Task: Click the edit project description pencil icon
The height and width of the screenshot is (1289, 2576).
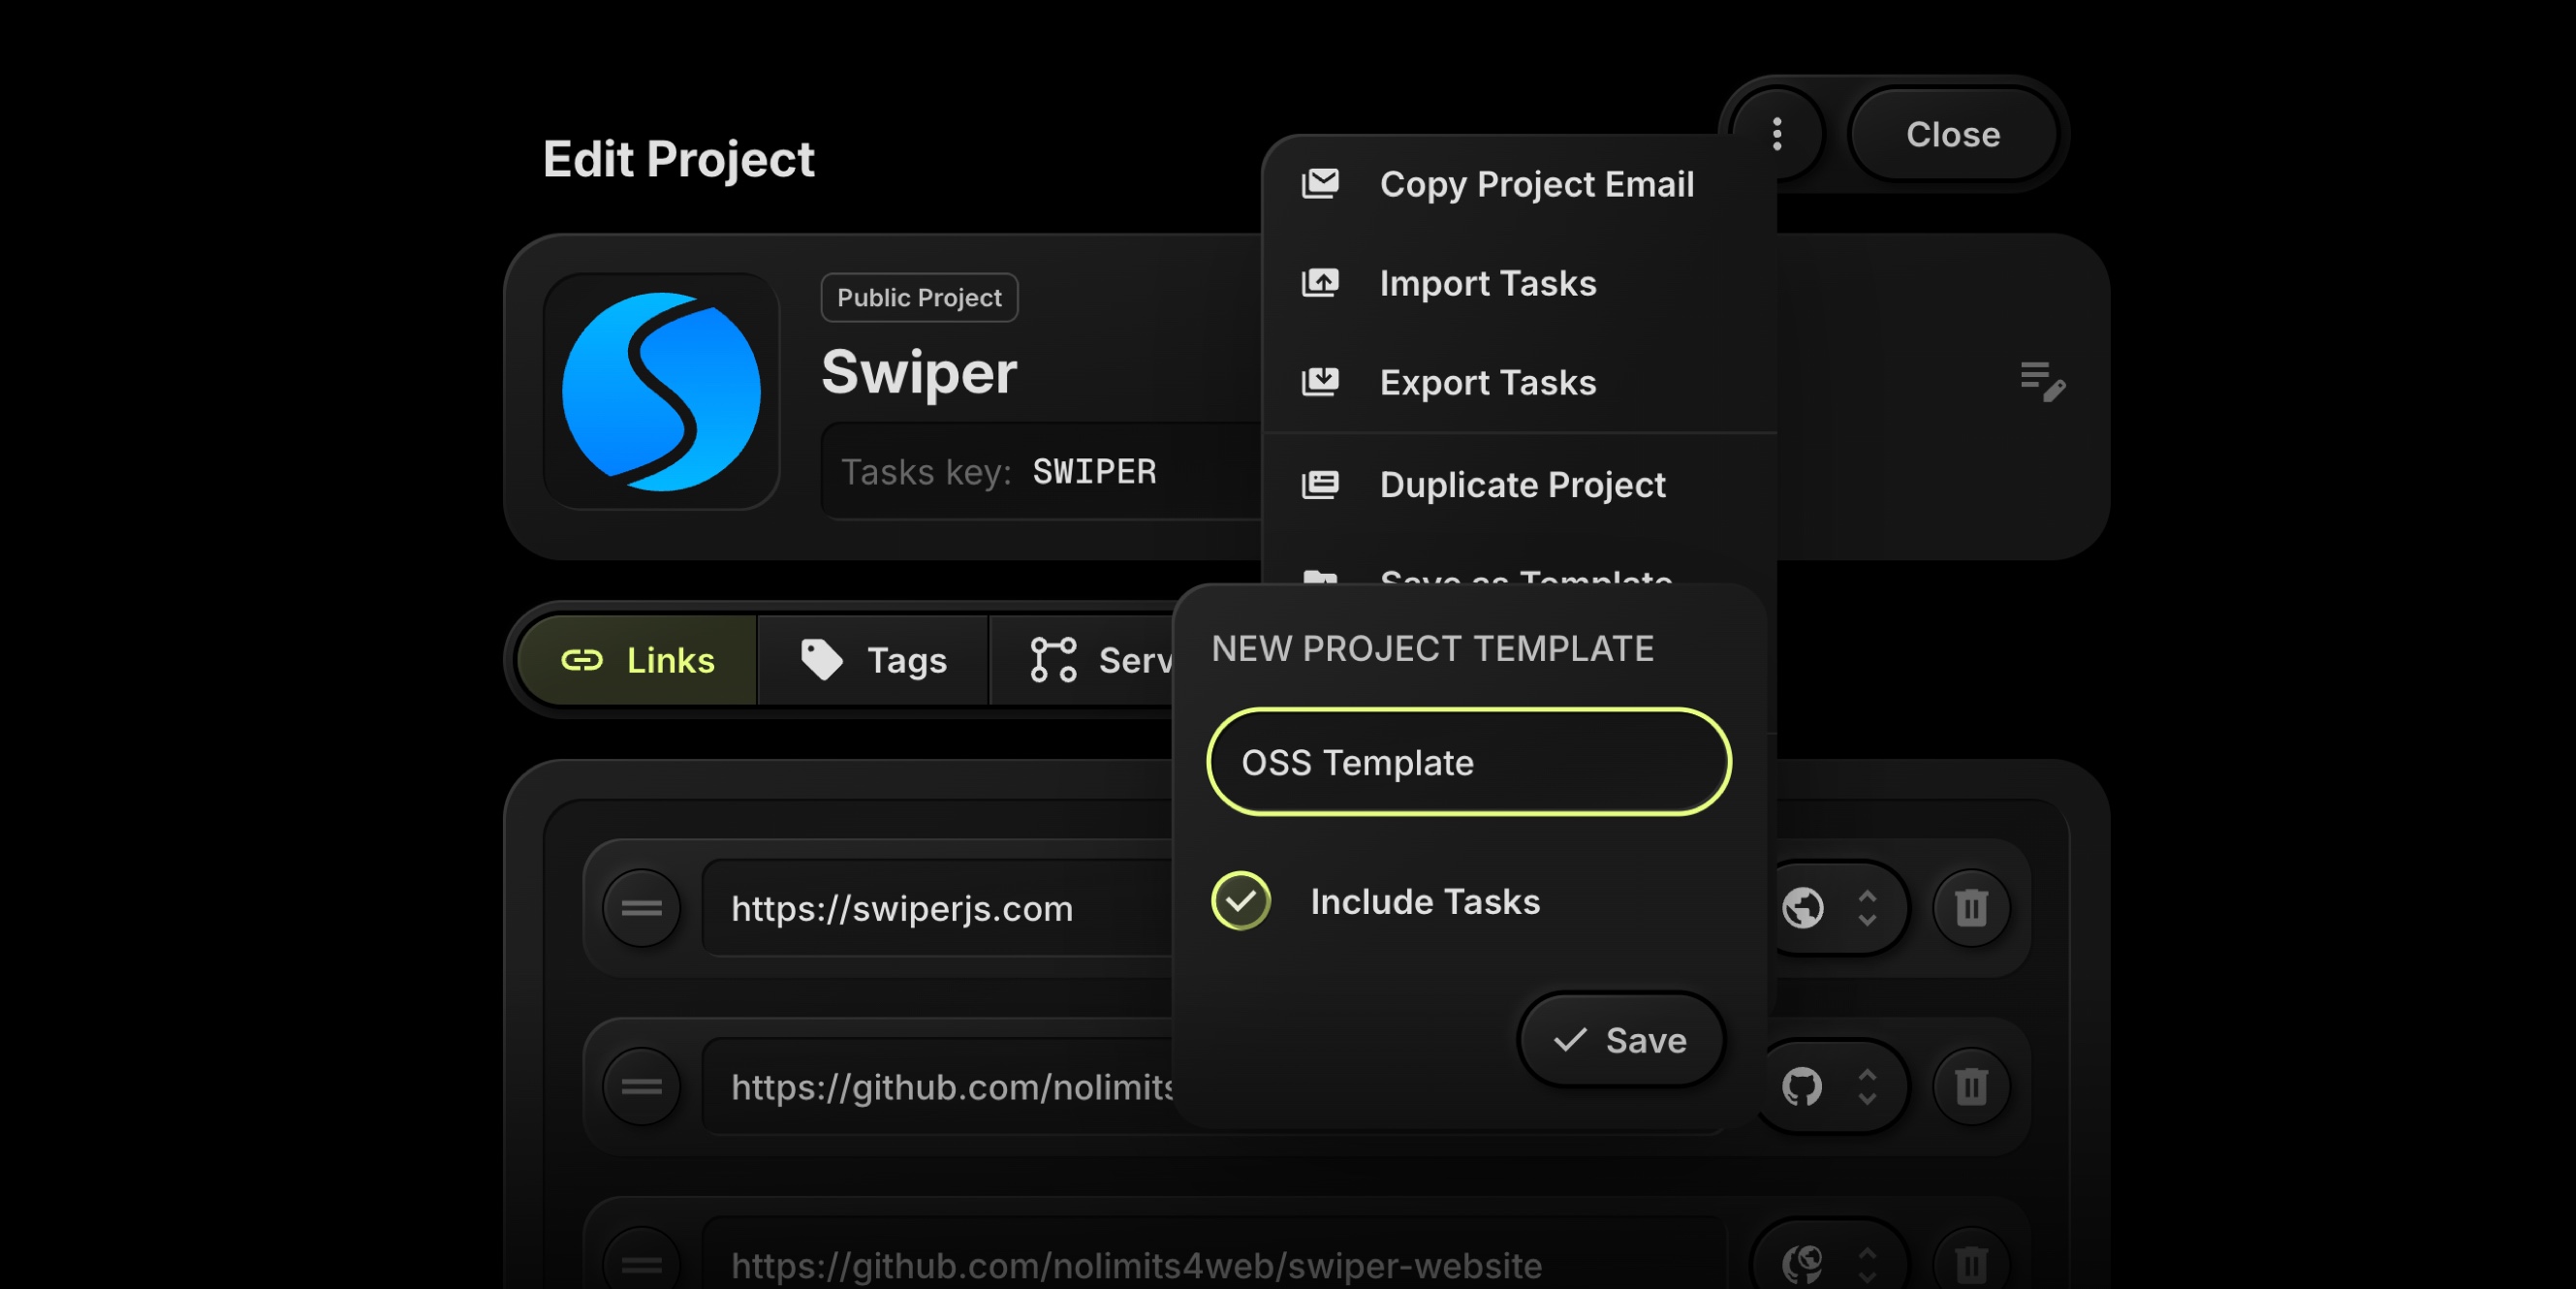Action: (2042, 383)
